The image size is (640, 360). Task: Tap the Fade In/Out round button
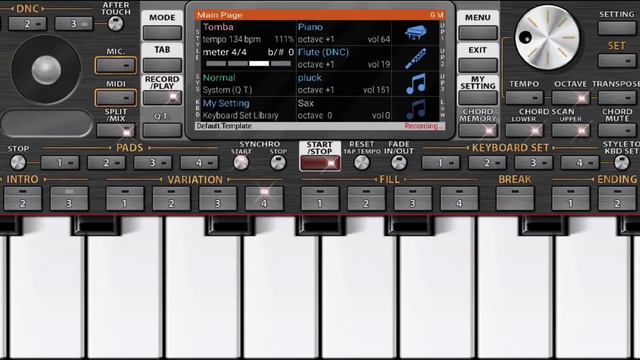click(x=399, y=163)
